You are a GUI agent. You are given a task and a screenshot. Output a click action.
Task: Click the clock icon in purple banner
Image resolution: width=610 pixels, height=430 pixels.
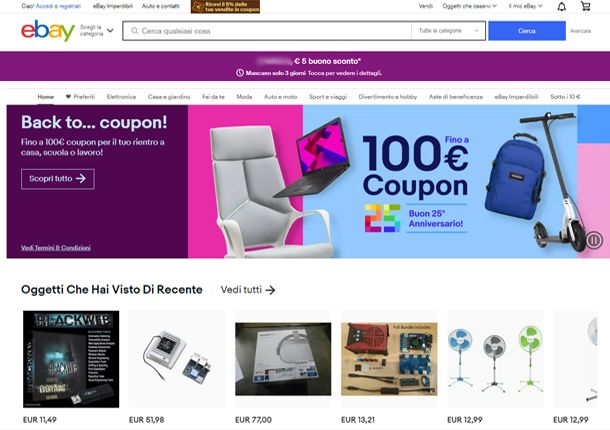[240, 73]
